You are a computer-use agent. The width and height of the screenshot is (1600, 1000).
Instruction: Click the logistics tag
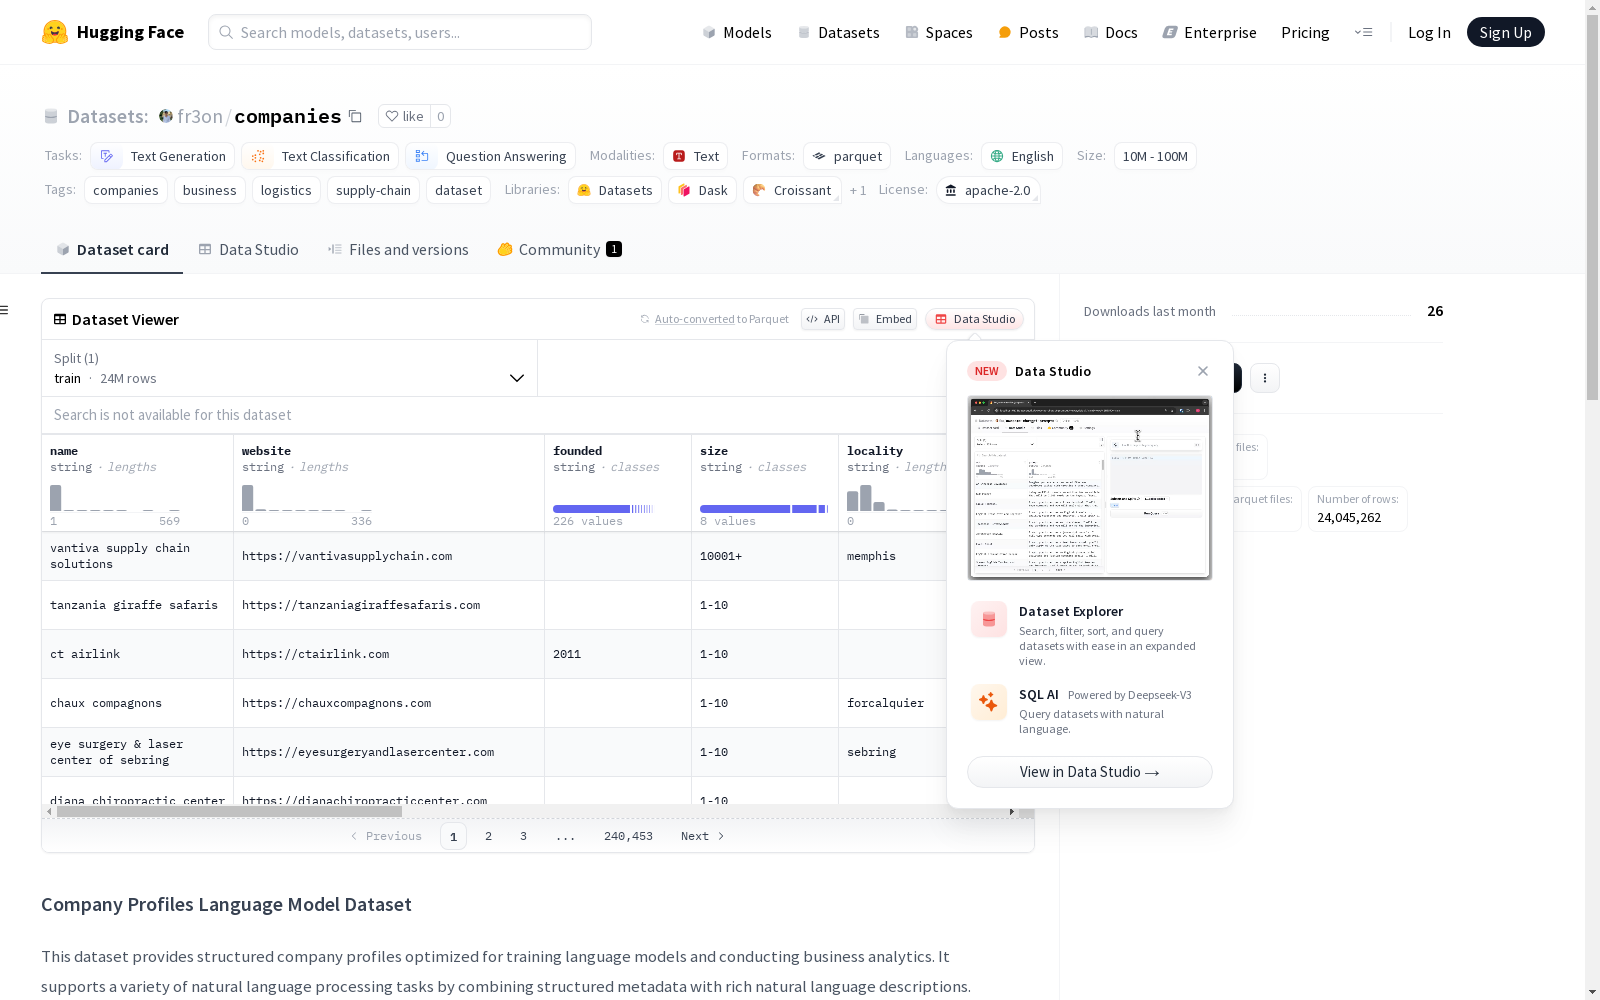[x=286, y=190]
